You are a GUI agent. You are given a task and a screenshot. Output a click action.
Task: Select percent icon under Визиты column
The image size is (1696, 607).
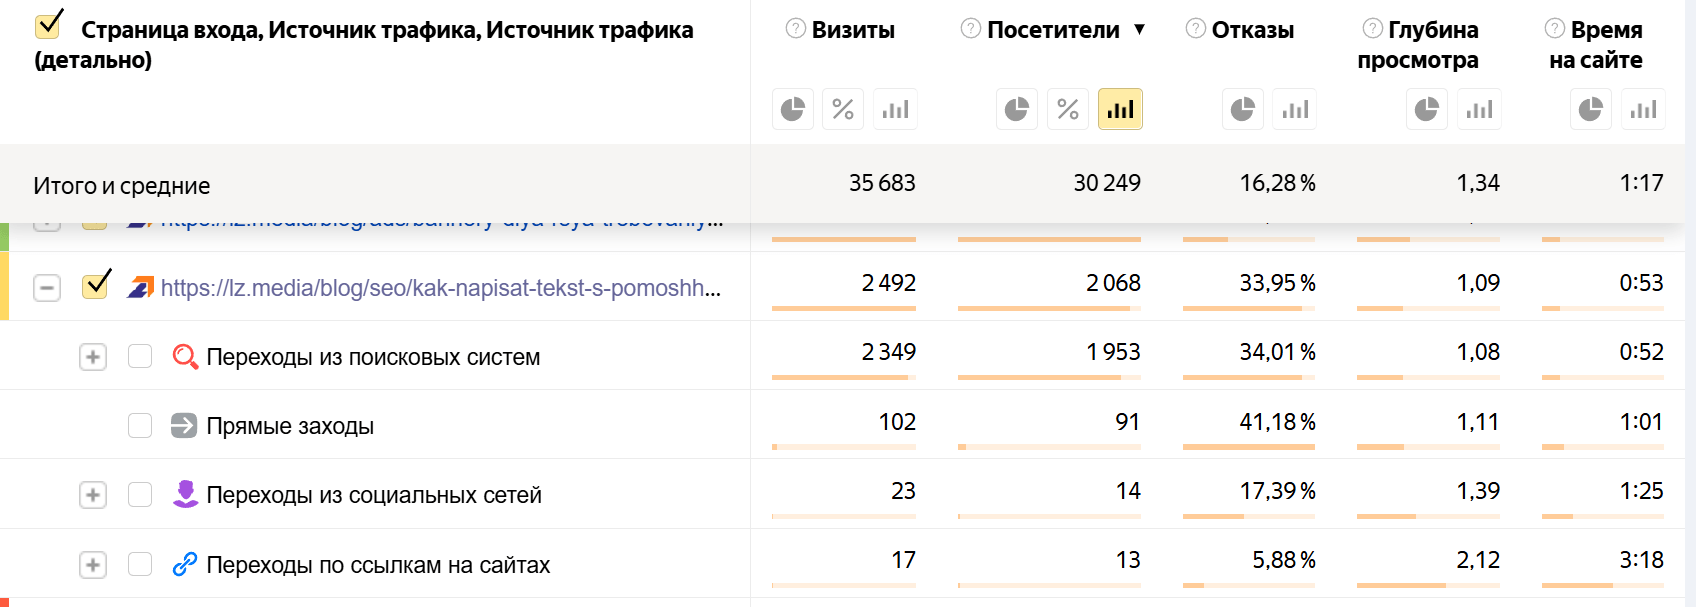pos(843,109)
